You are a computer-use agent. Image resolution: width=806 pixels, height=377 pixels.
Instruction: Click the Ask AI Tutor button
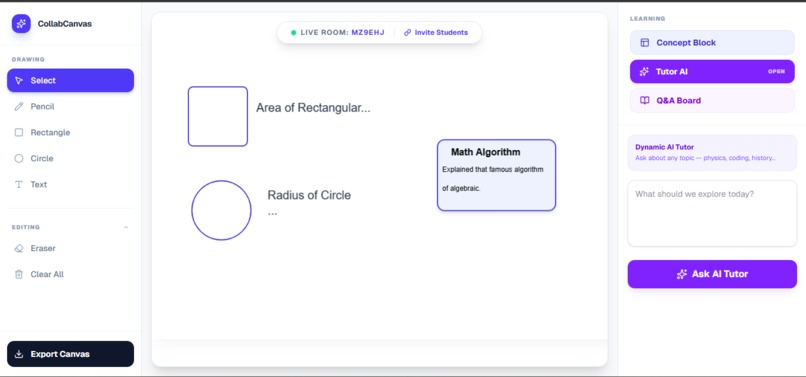coord(712,274)
